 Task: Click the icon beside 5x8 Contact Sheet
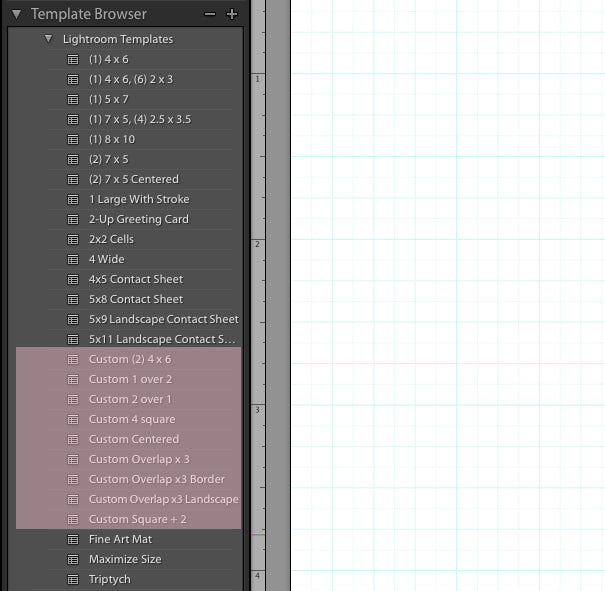73,299
